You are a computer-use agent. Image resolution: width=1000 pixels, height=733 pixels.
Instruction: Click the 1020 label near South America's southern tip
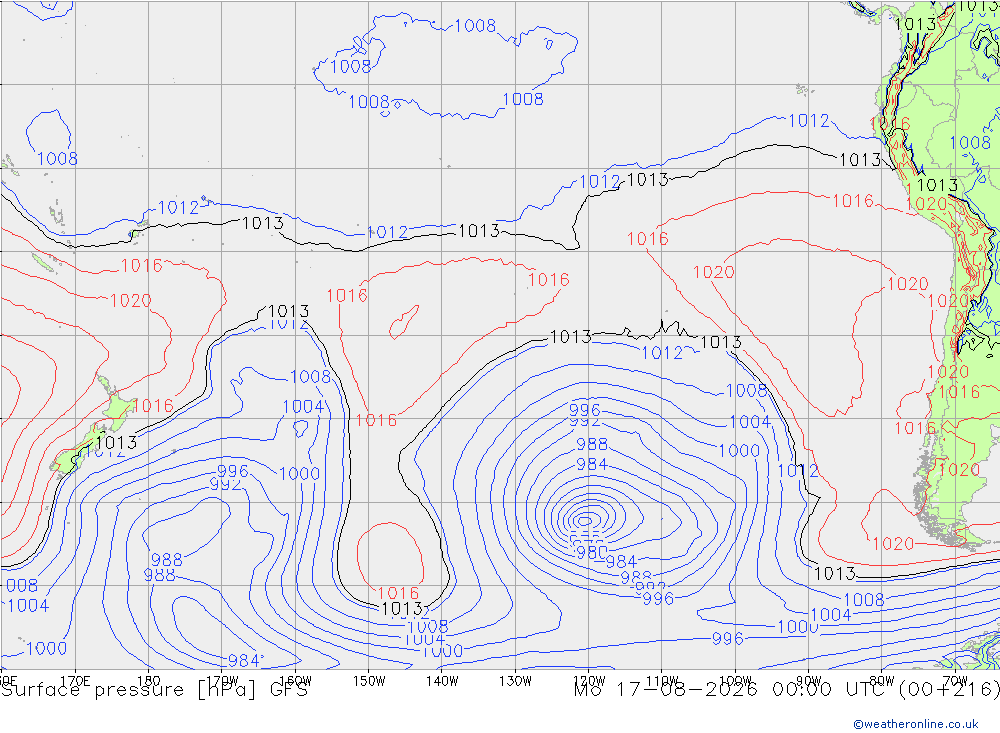(x=893, y=544)
